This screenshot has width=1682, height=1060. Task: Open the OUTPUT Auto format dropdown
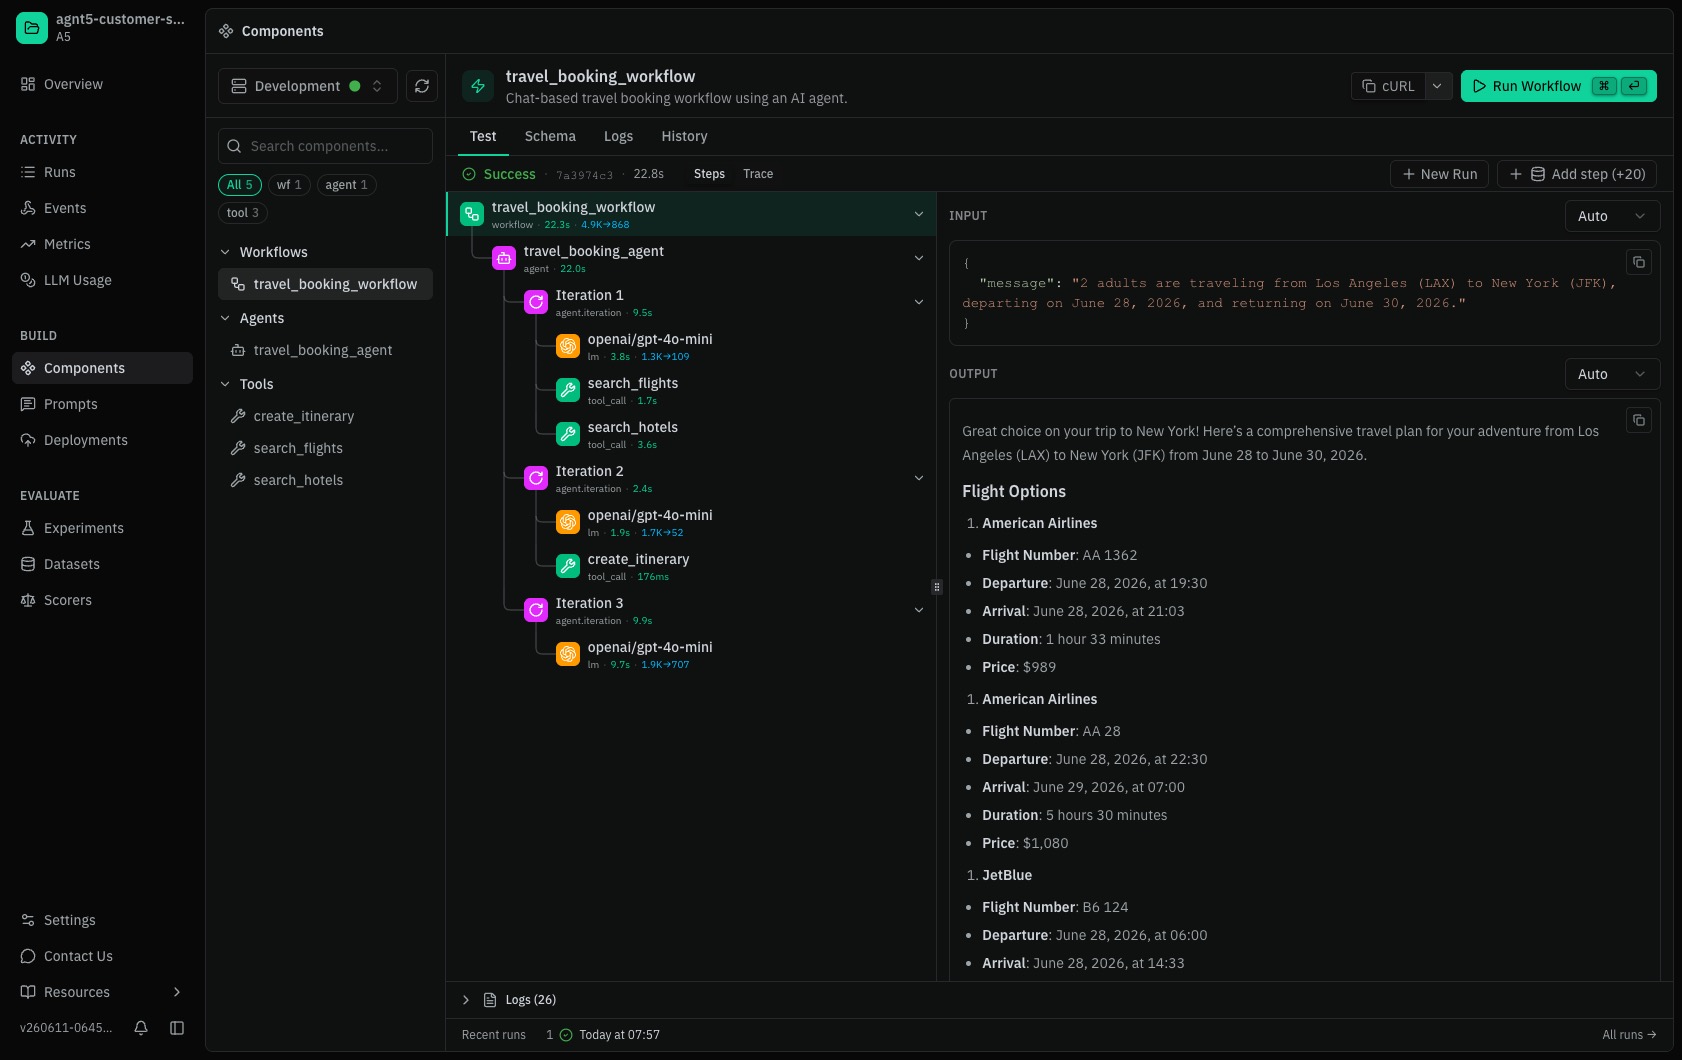click(1612, 374)
